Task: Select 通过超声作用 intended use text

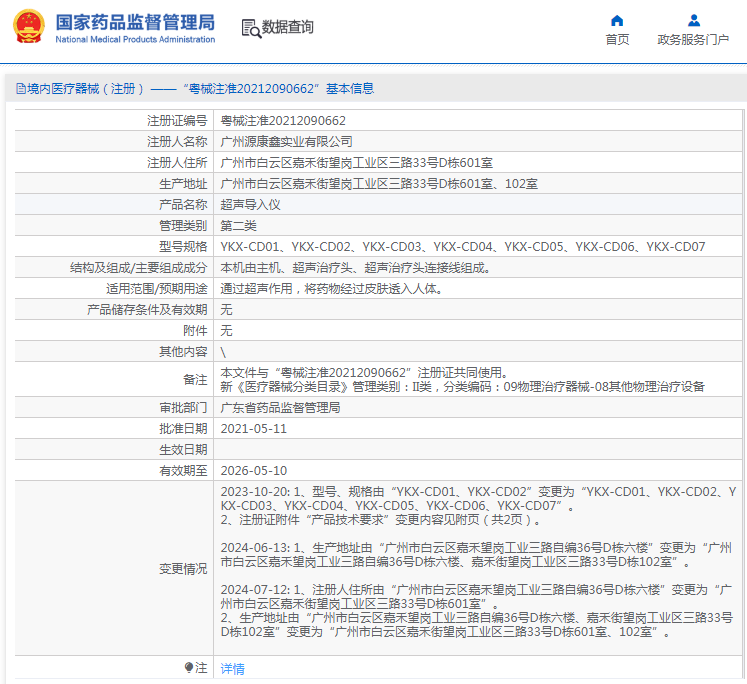Action: (332, 289)
